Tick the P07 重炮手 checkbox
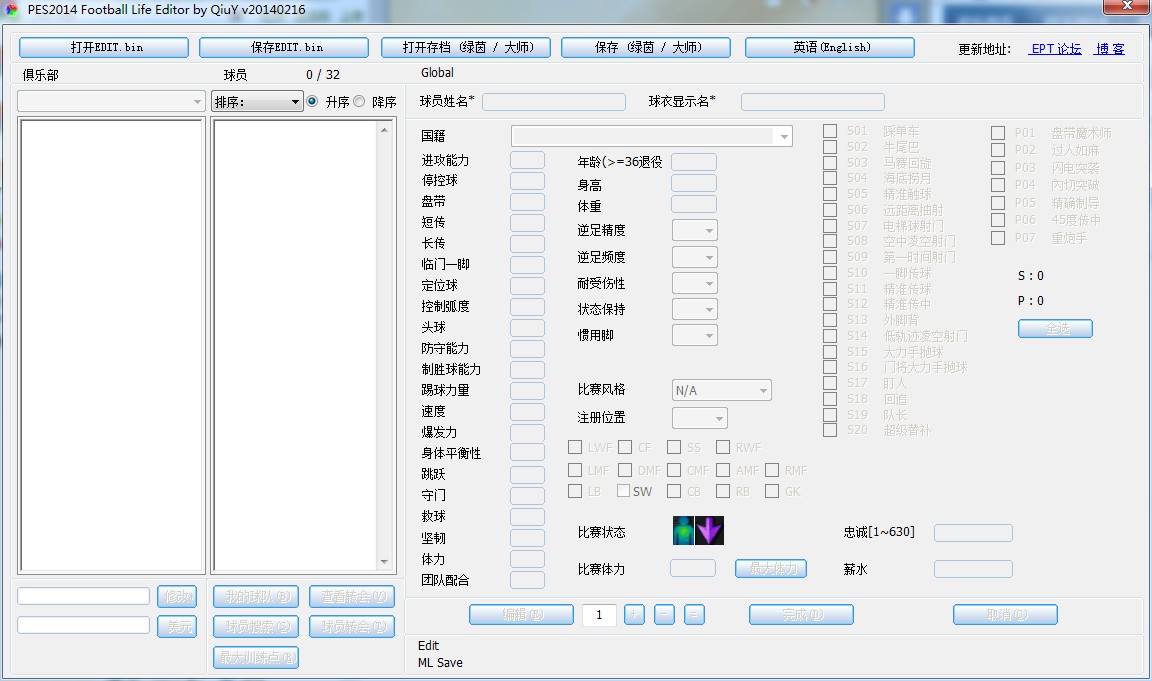 coord(998,238)
